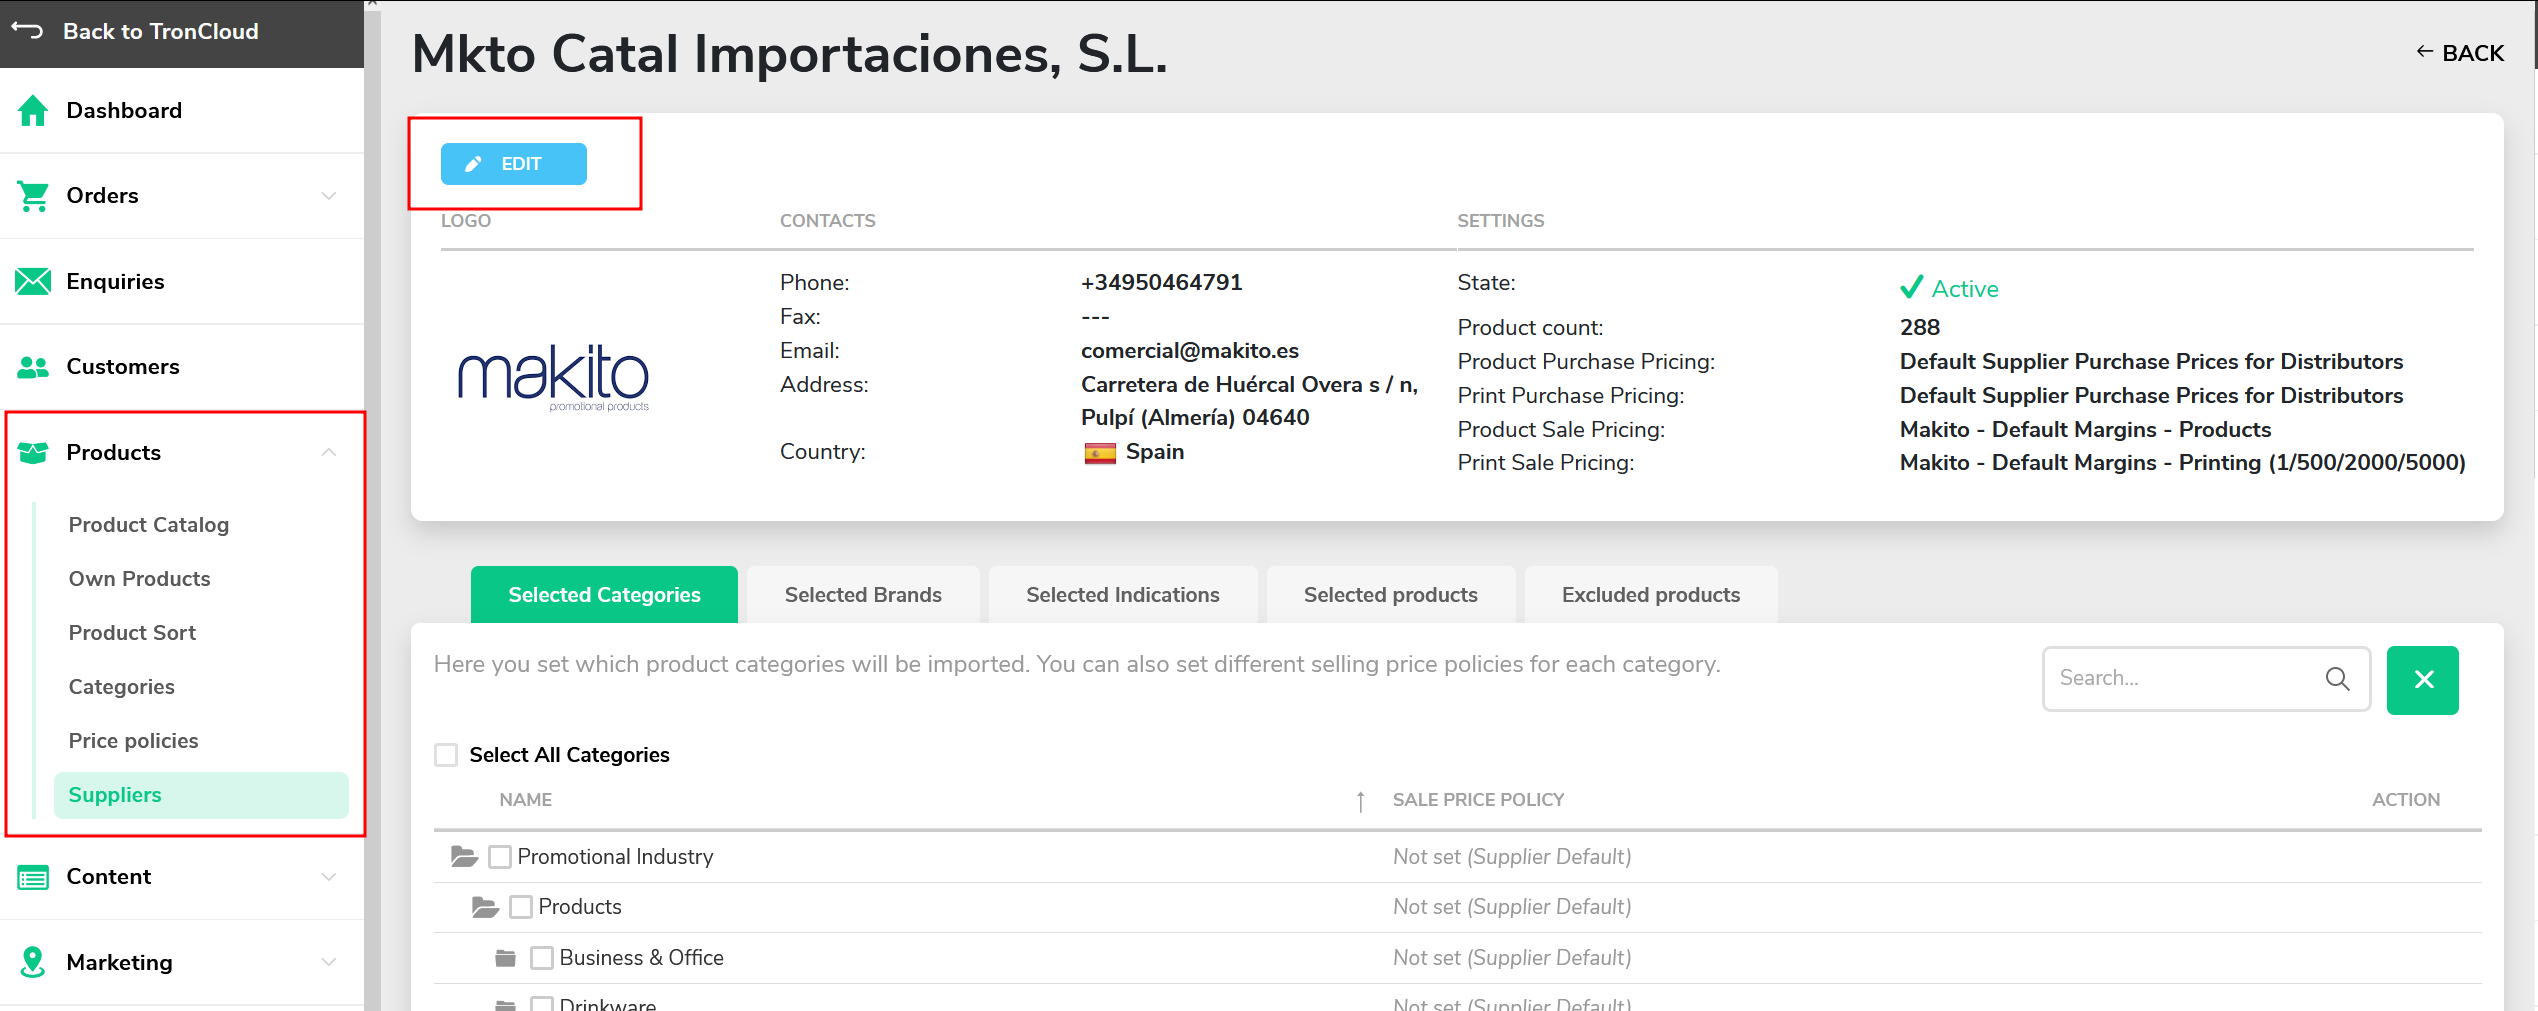Click the blue EDIT button
This screenshot has height=1011, width=2538.
tap(514, 164)
